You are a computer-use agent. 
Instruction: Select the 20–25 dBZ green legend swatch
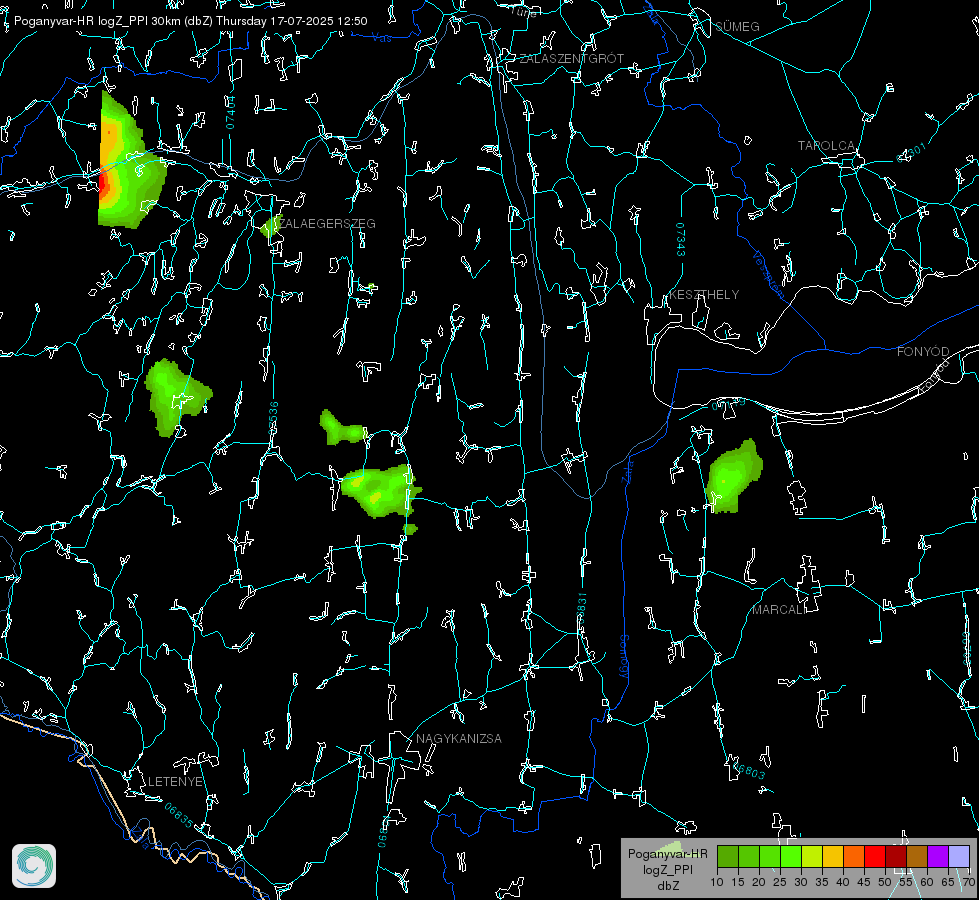[x=770, y=856]
